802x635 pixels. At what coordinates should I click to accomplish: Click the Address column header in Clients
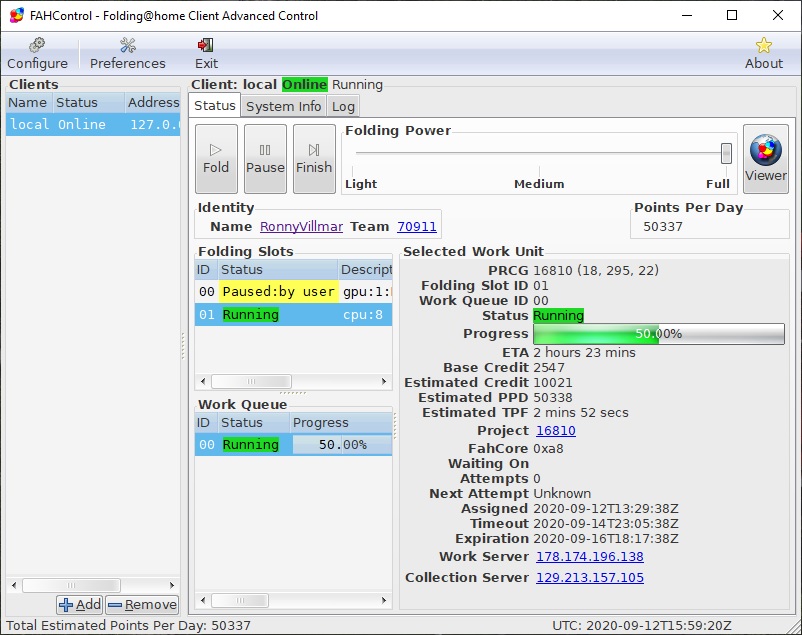[x=152, y=102]
